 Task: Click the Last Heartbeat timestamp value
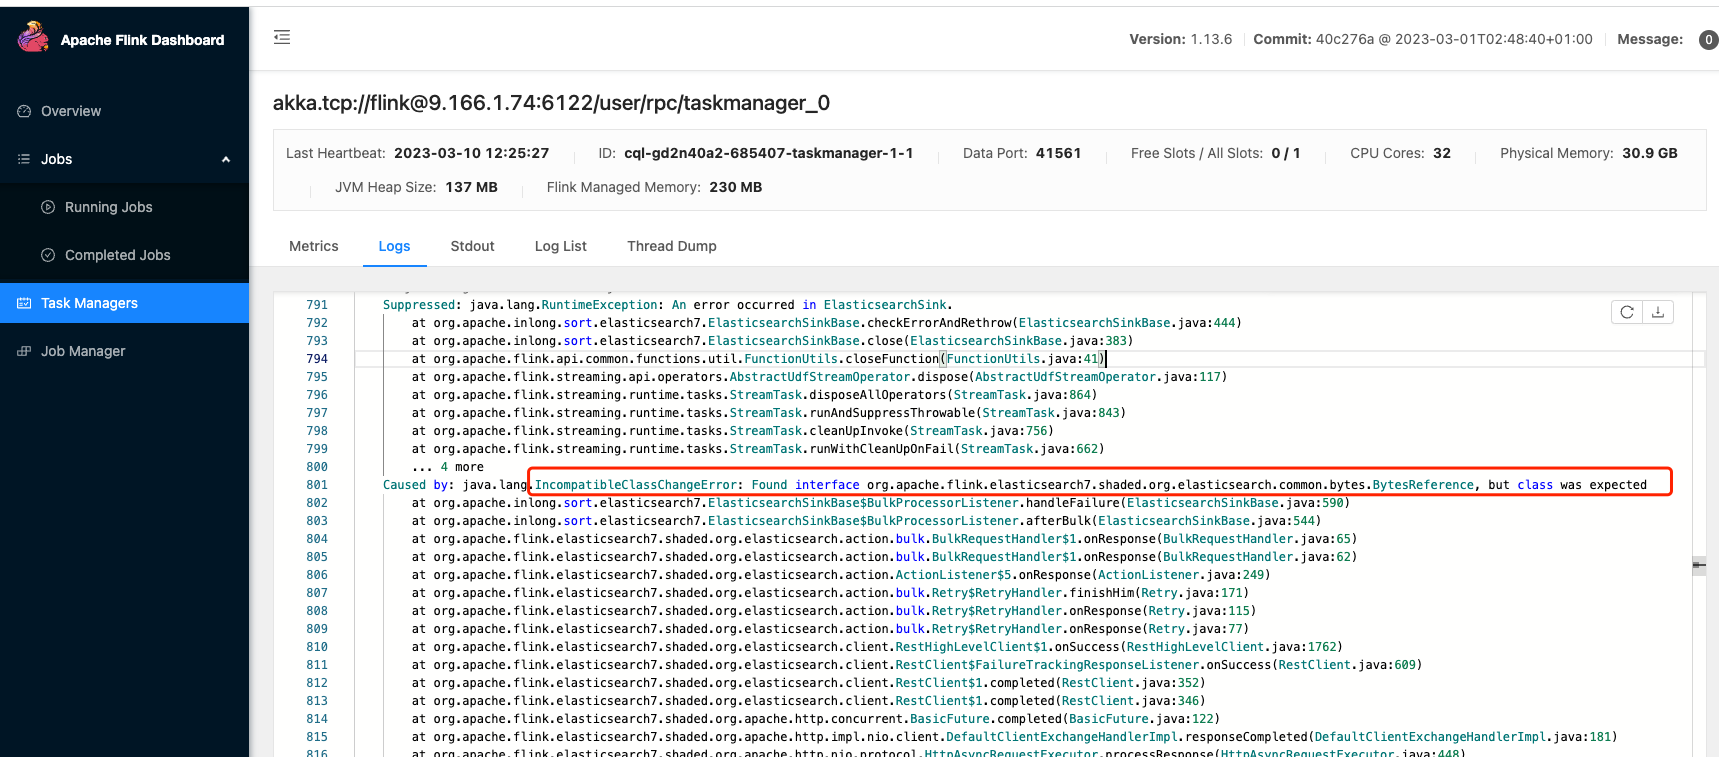pyautogui.click(x=471, y=153)
